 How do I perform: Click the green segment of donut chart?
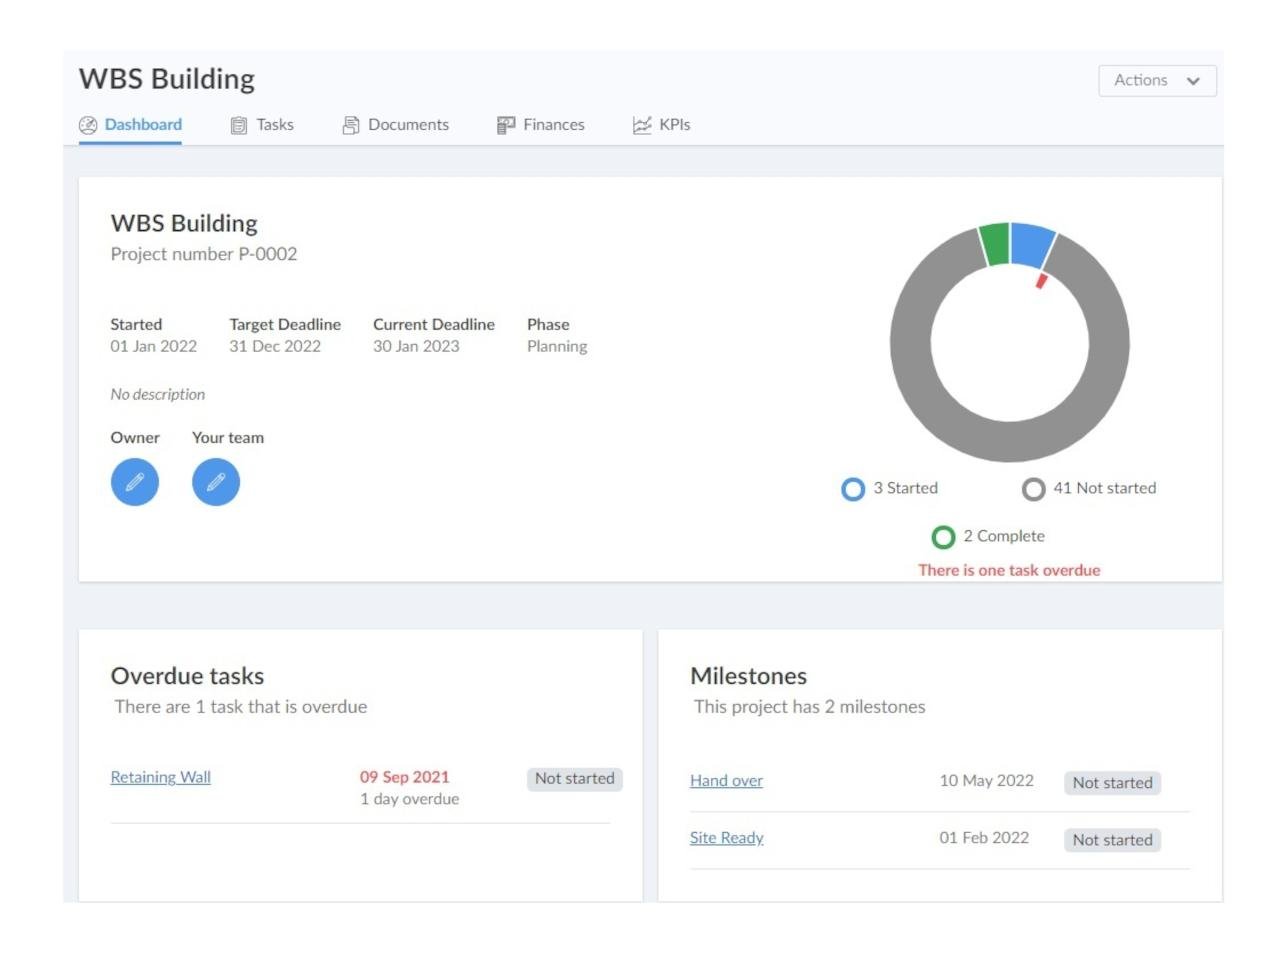(994, 244)
